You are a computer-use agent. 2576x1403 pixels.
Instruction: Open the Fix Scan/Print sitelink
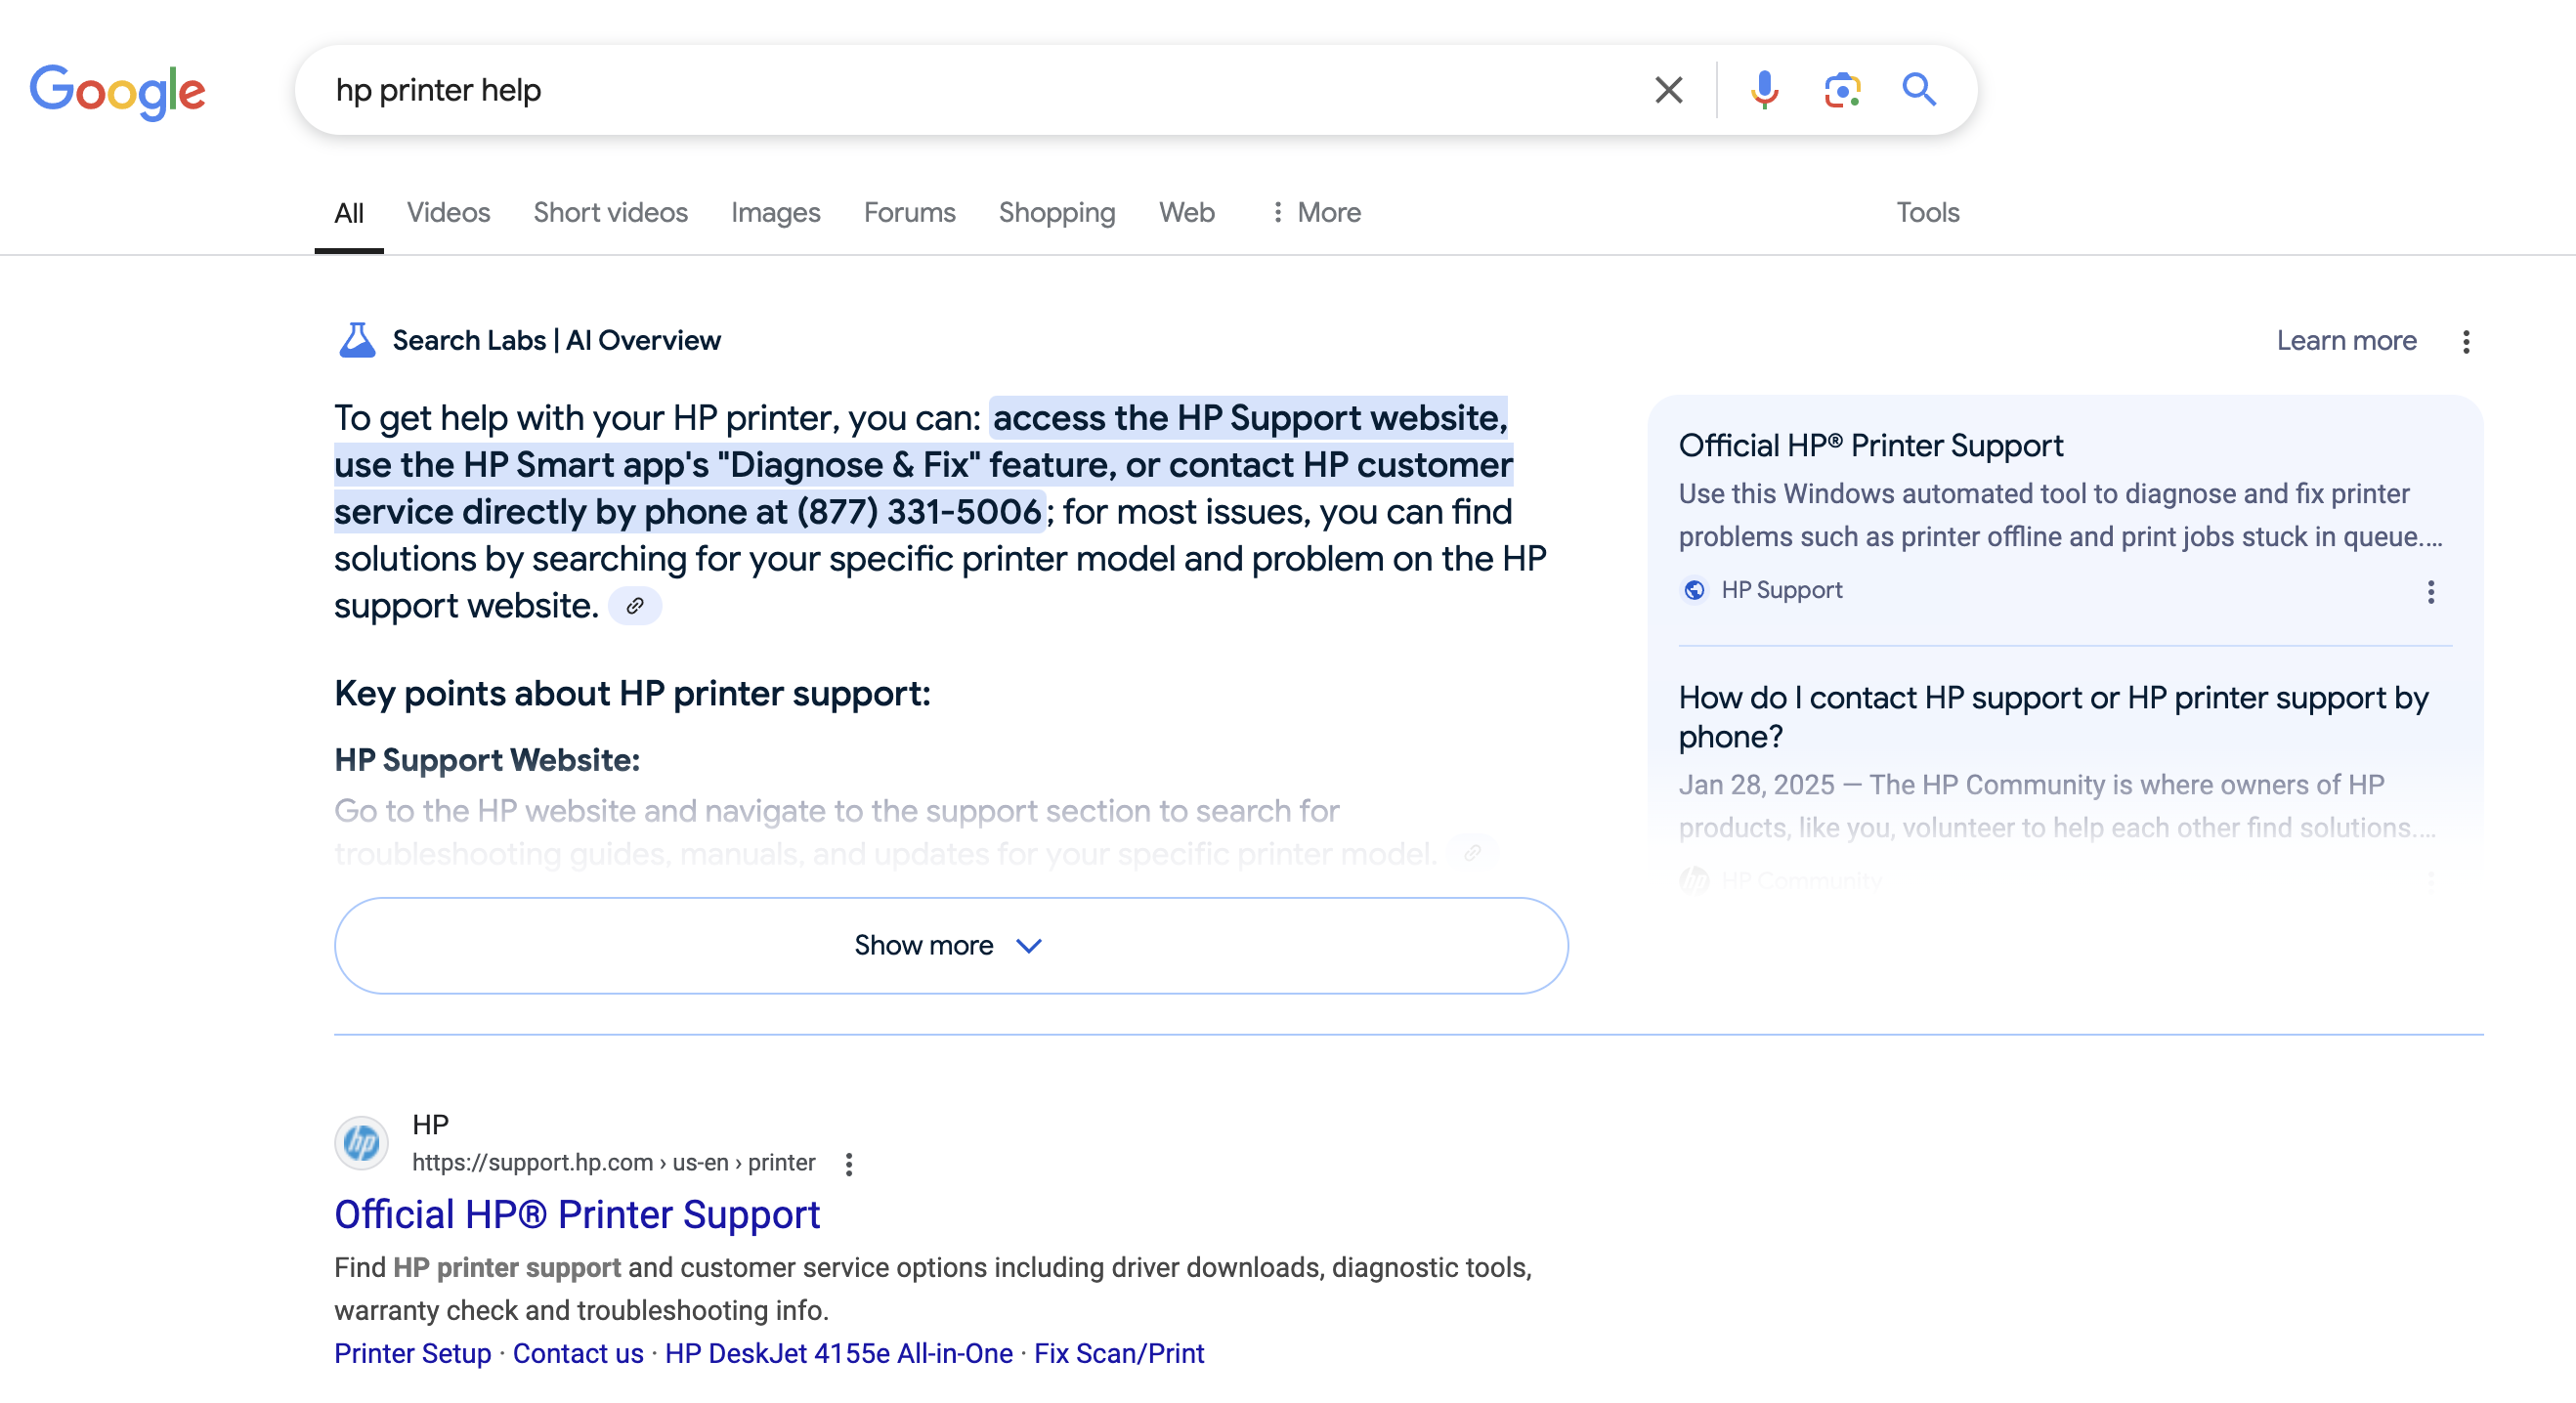click(1119, 1353)
